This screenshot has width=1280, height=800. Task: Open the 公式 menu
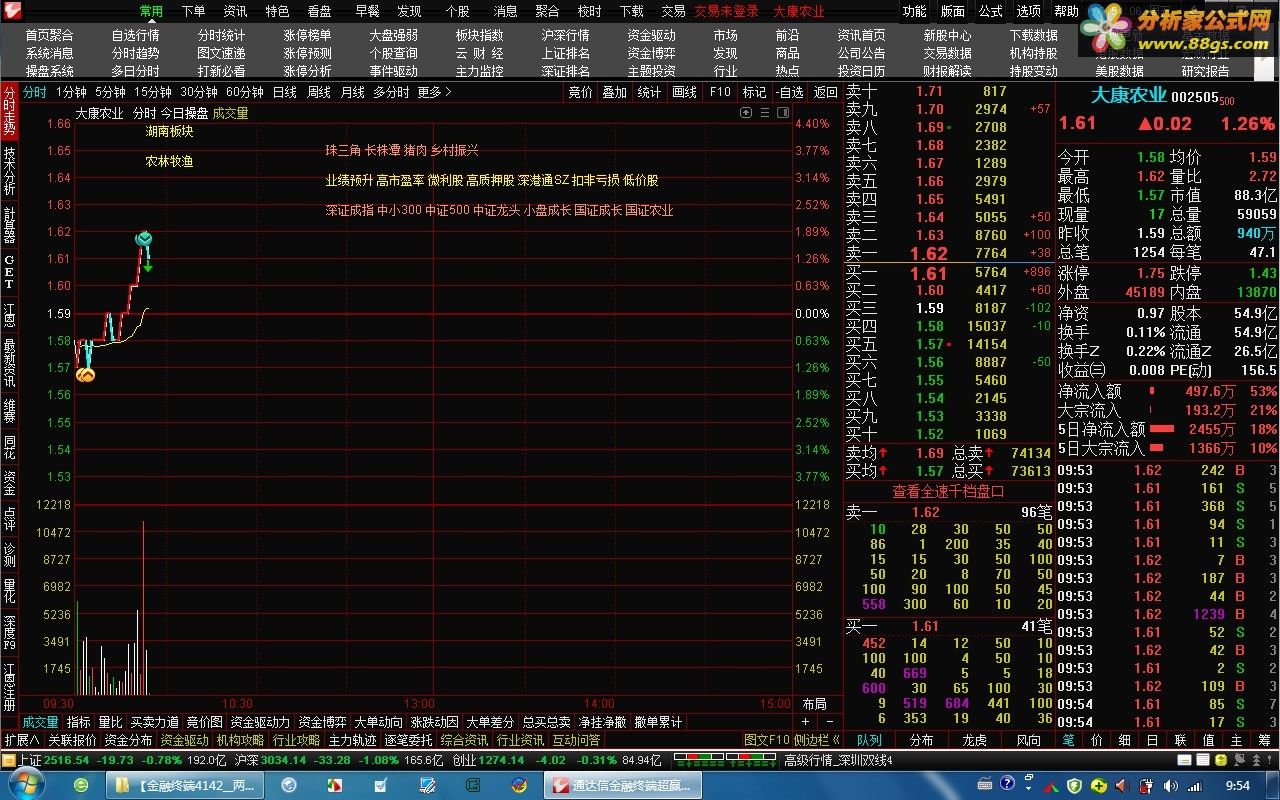(990, 11)
